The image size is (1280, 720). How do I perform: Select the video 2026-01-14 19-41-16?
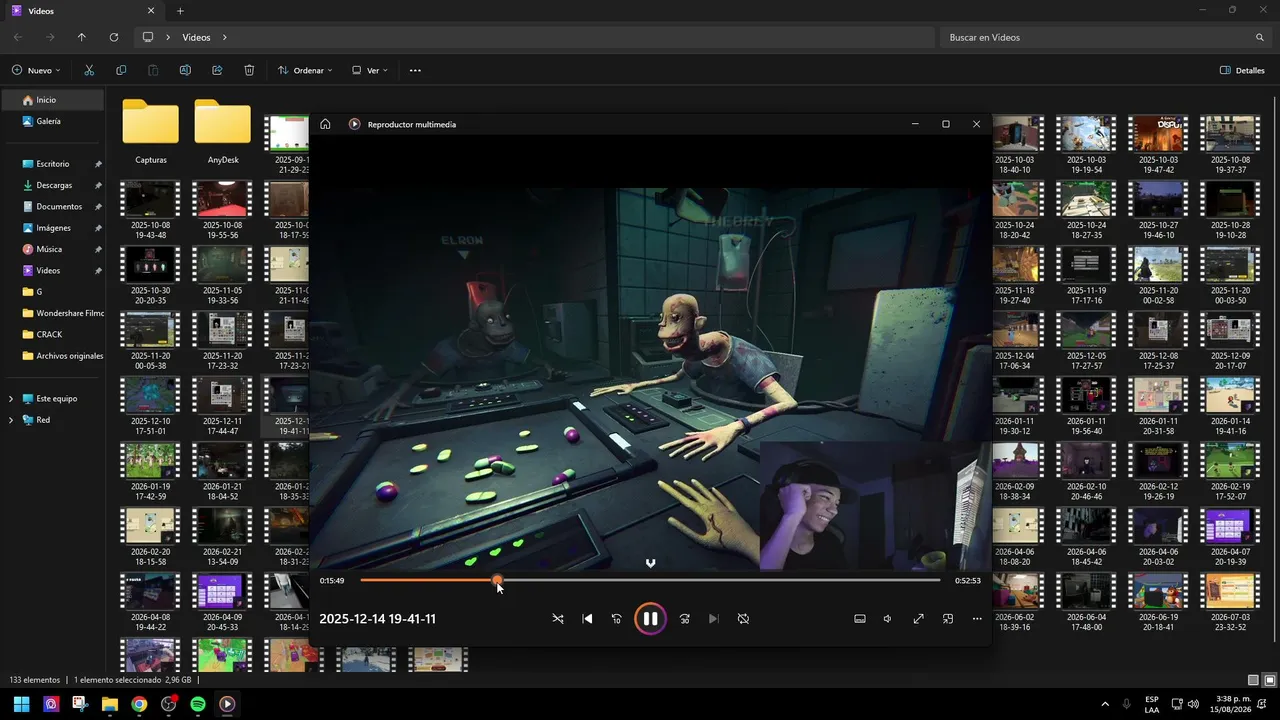[1229, 405]
